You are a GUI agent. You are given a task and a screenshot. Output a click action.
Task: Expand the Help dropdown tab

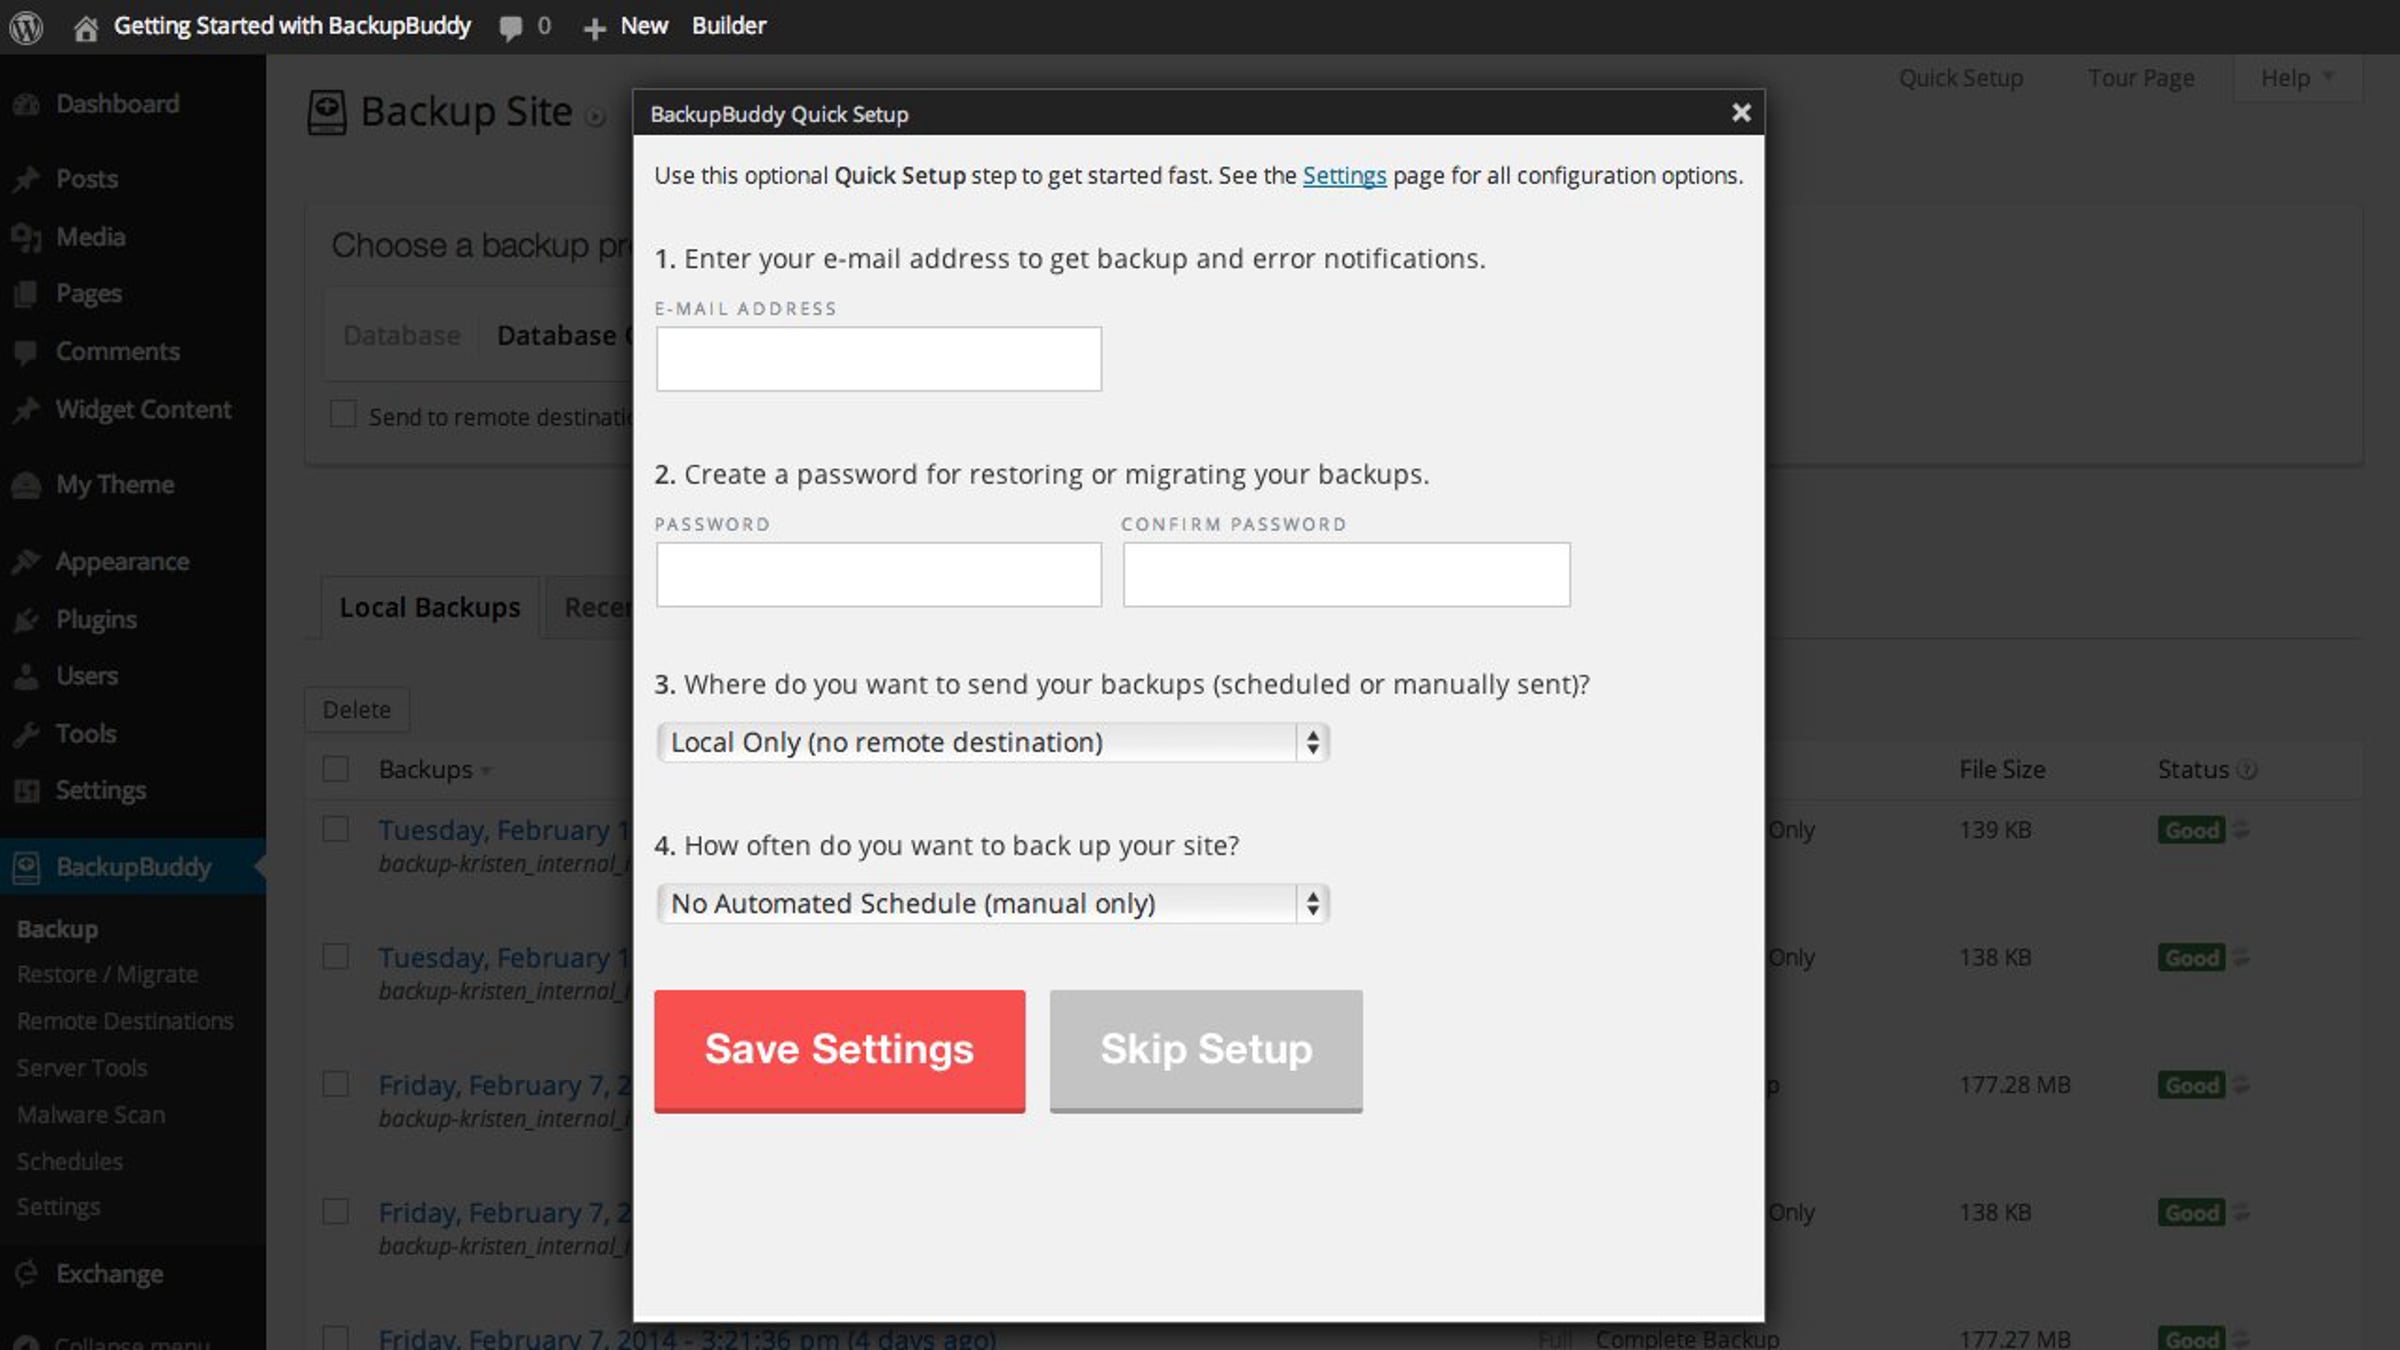pyautogui.click(x=2297, y=78)
